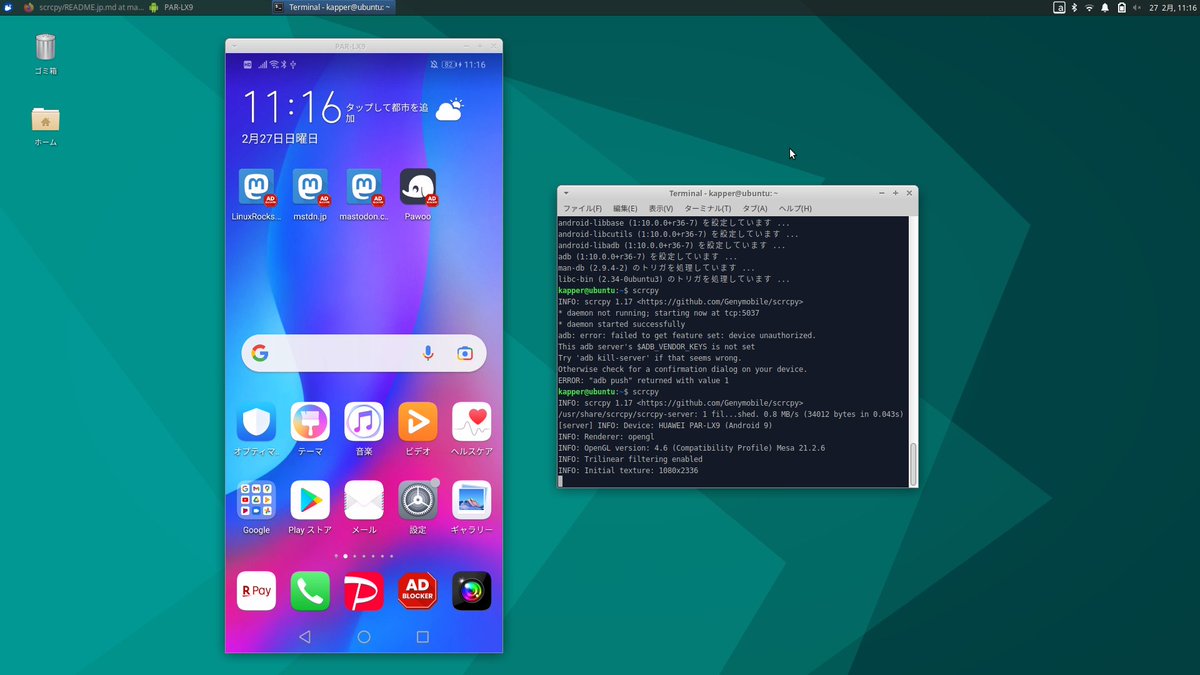Open the ヘルスケア health app
The width and height of the screenshot is (1200, 675).
471,423
